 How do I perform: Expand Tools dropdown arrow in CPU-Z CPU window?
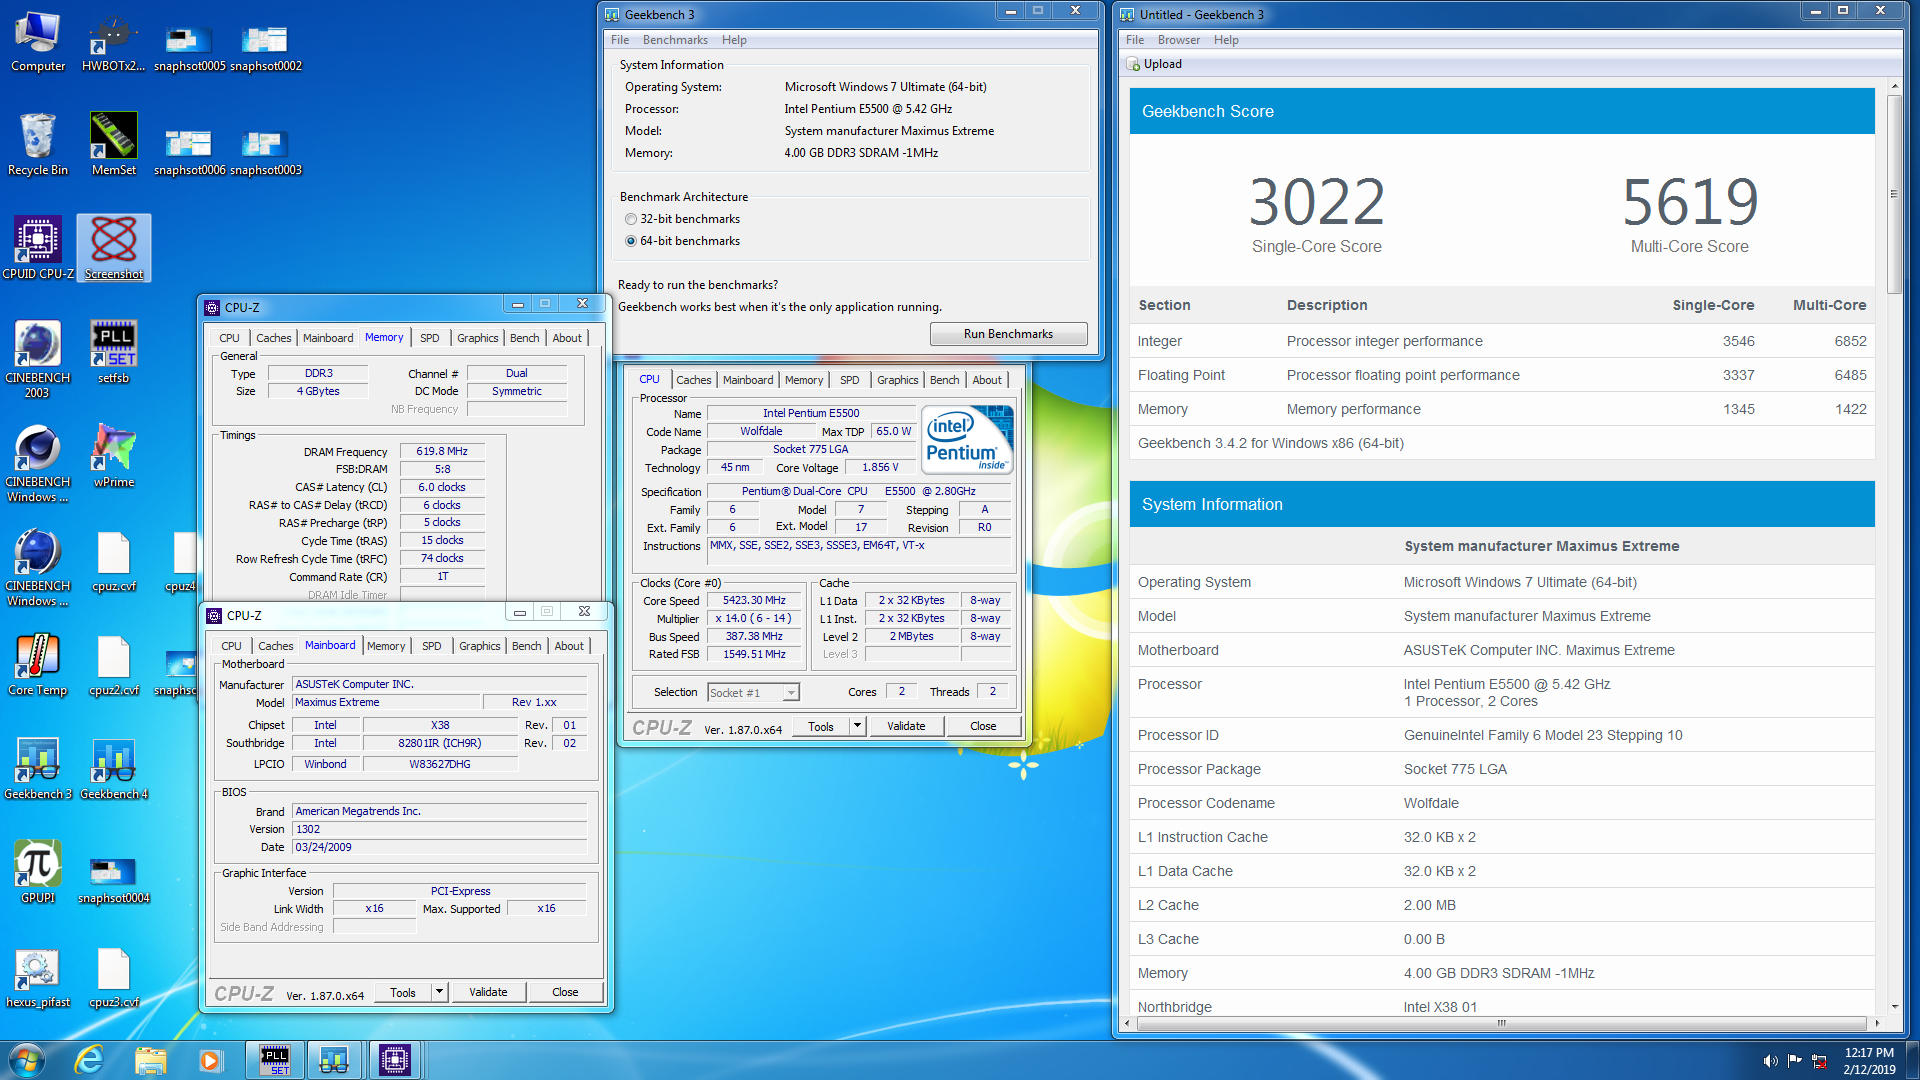pyautogui.click(x=857, y=726)
